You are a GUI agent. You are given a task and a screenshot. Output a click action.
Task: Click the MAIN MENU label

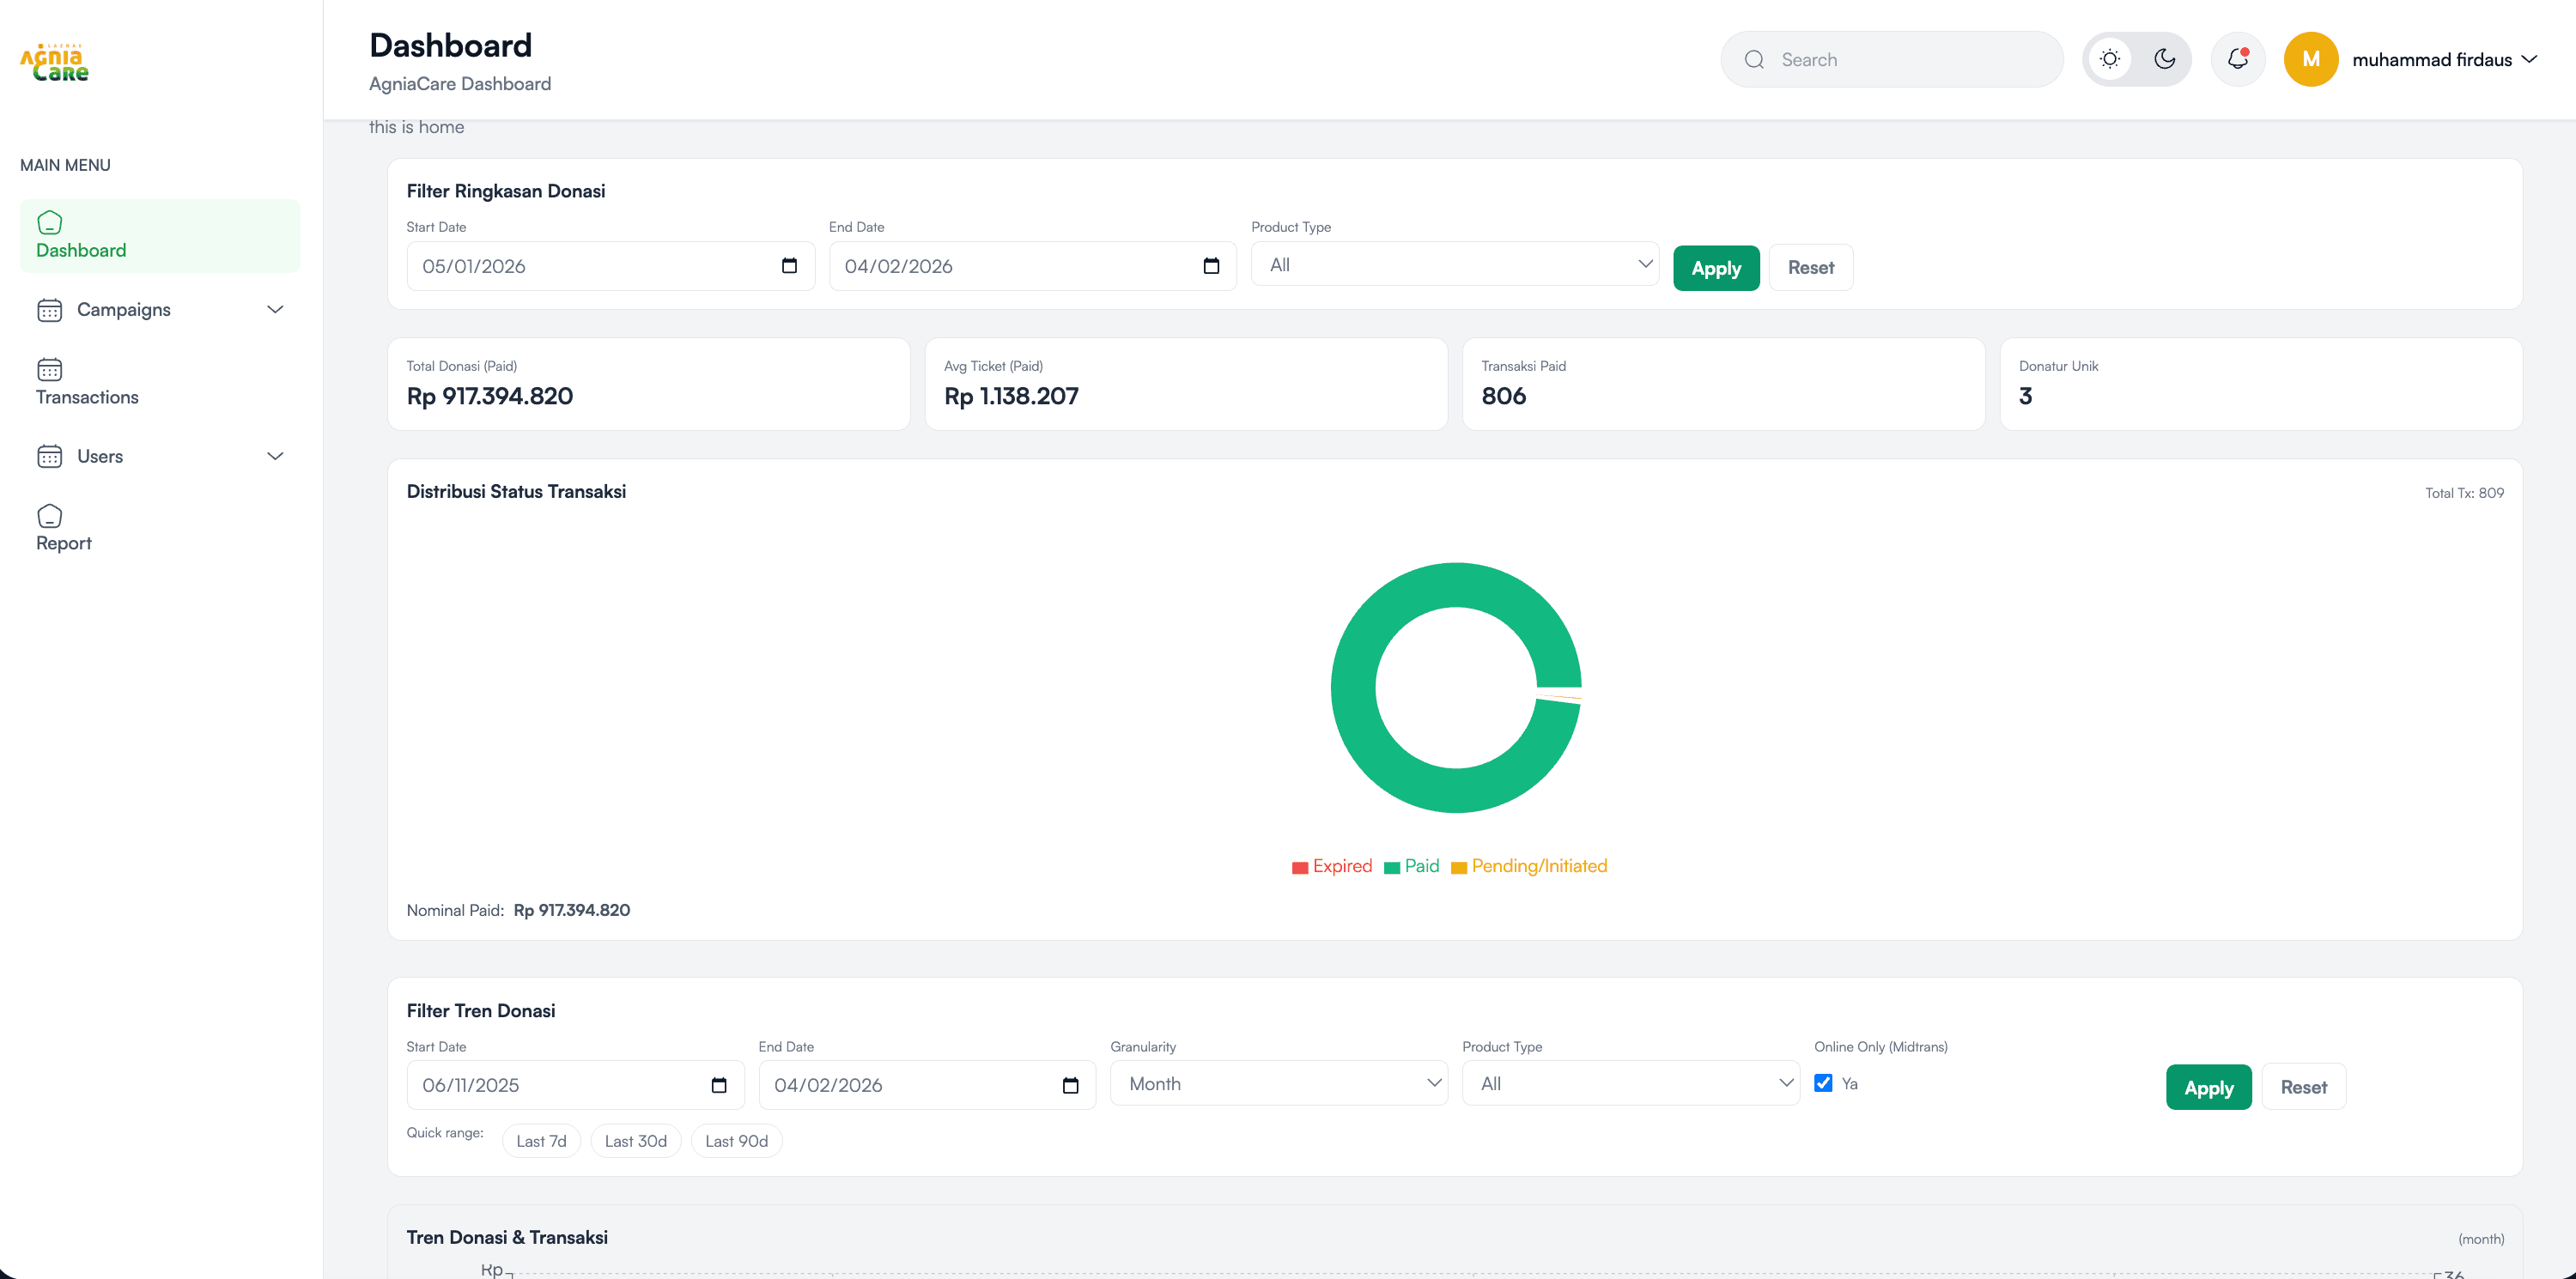click(x=65, y=165)
